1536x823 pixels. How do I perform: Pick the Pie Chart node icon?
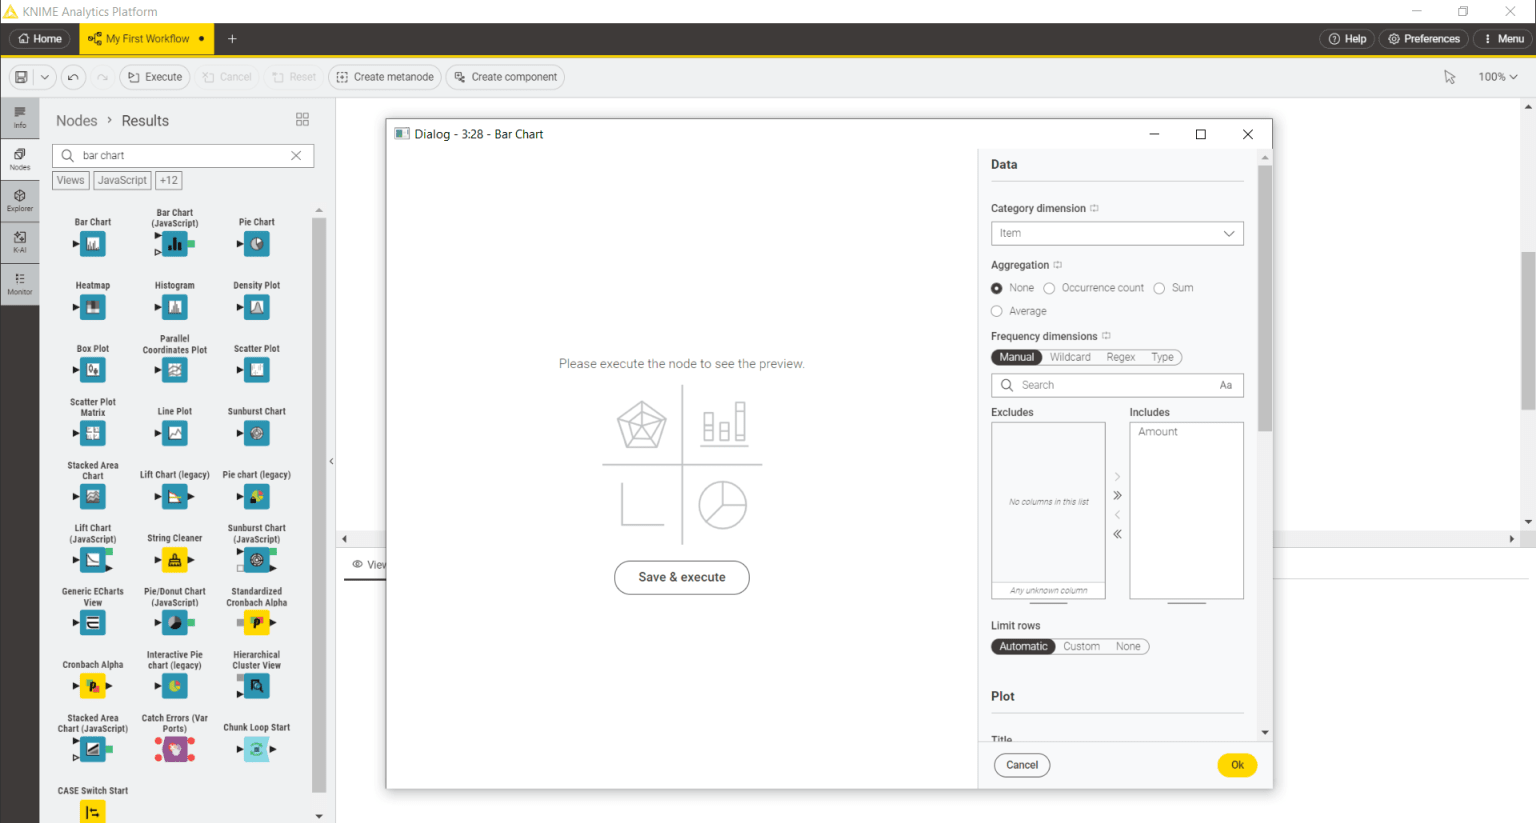coord(257,244)
